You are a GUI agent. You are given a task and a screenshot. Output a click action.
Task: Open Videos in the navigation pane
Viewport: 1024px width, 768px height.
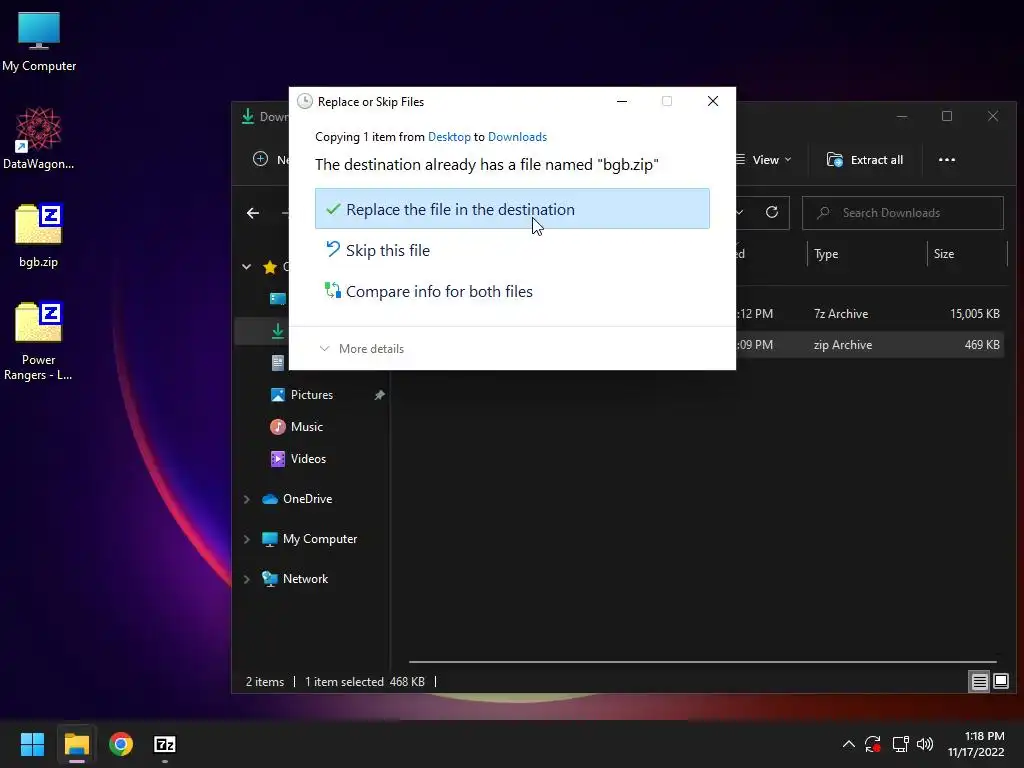point(308,459)
